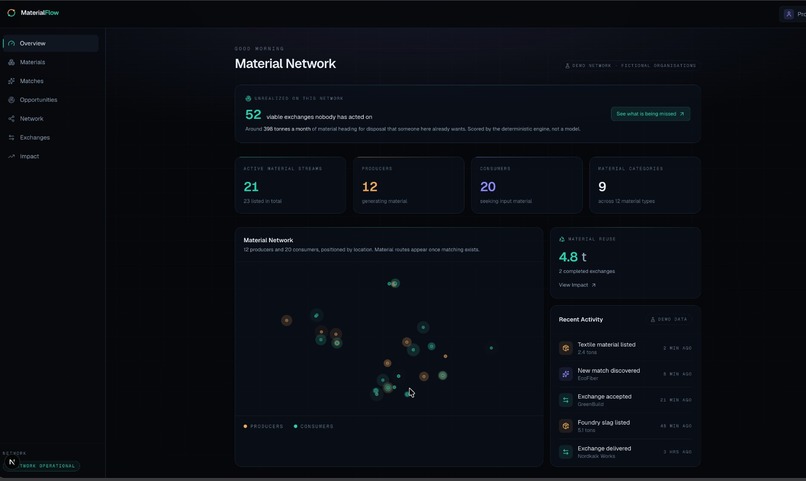Screen dimensions: 806x481
Task: Click the icon beside Unrealized on this network
Action: 248,98
